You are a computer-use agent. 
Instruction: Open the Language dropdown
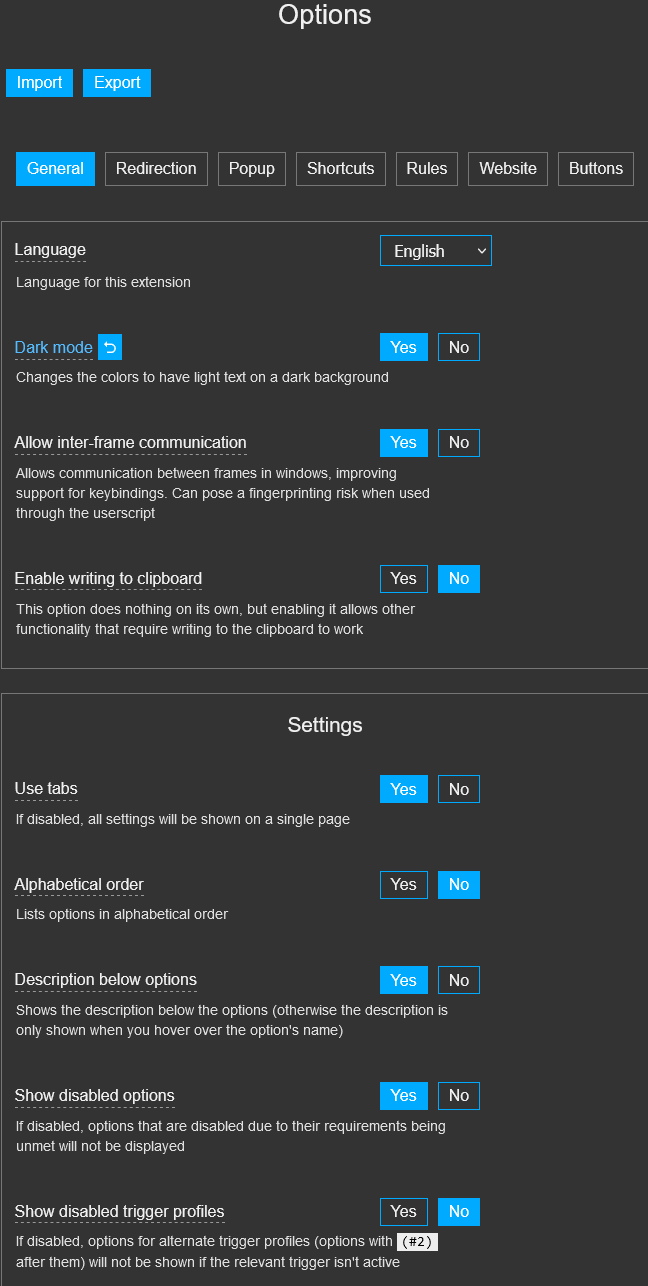435,250
